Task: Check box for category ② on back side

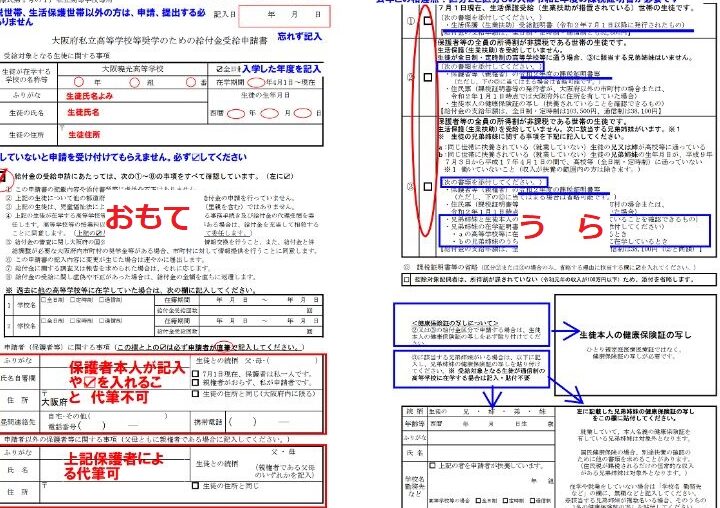Action: tap(428, 77)
